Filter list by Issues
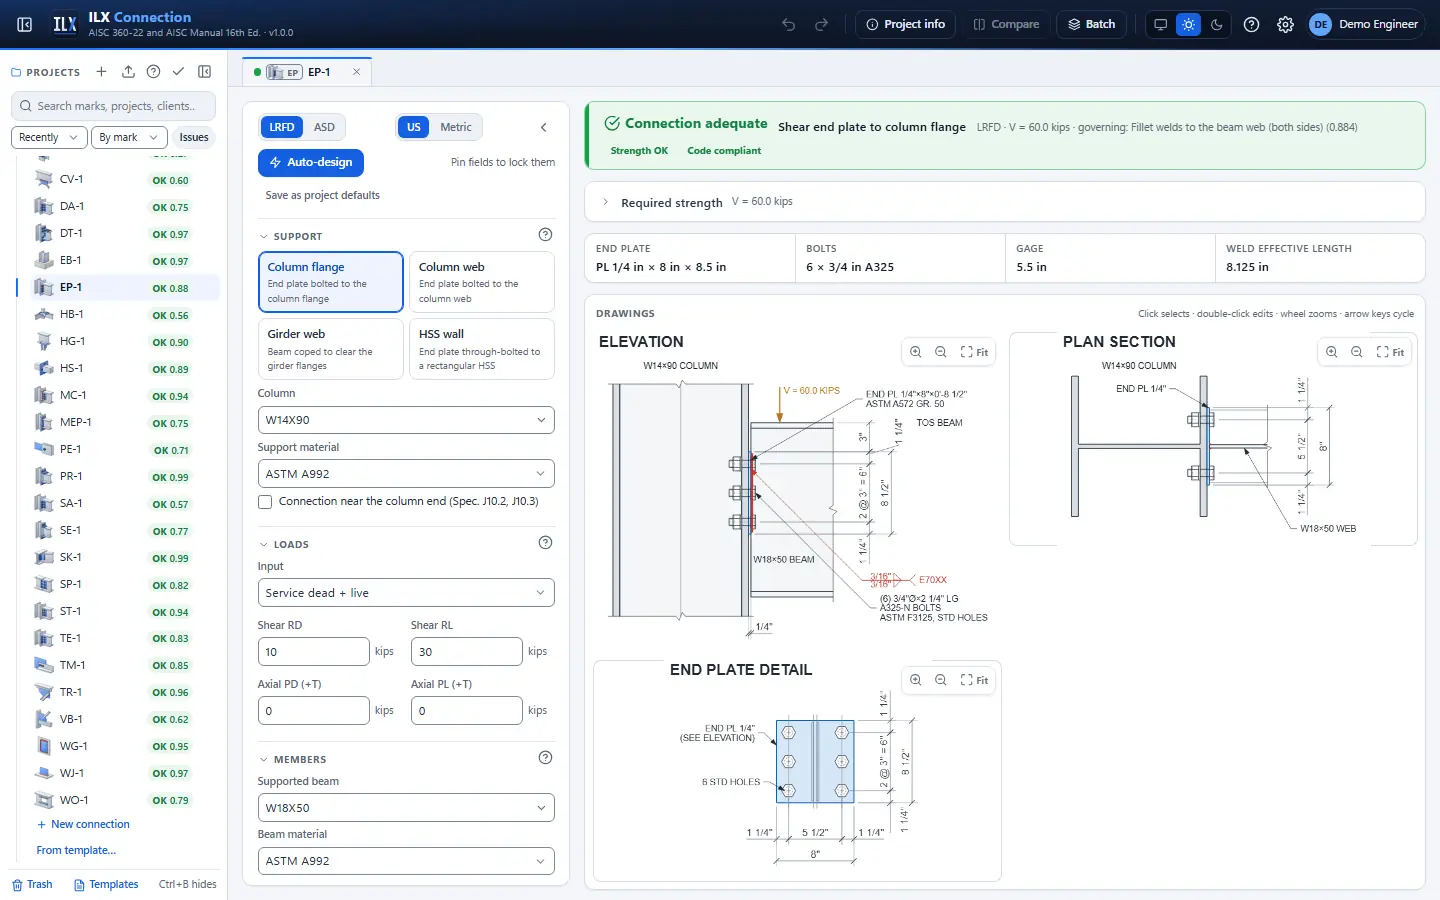 tap(194, 137)
